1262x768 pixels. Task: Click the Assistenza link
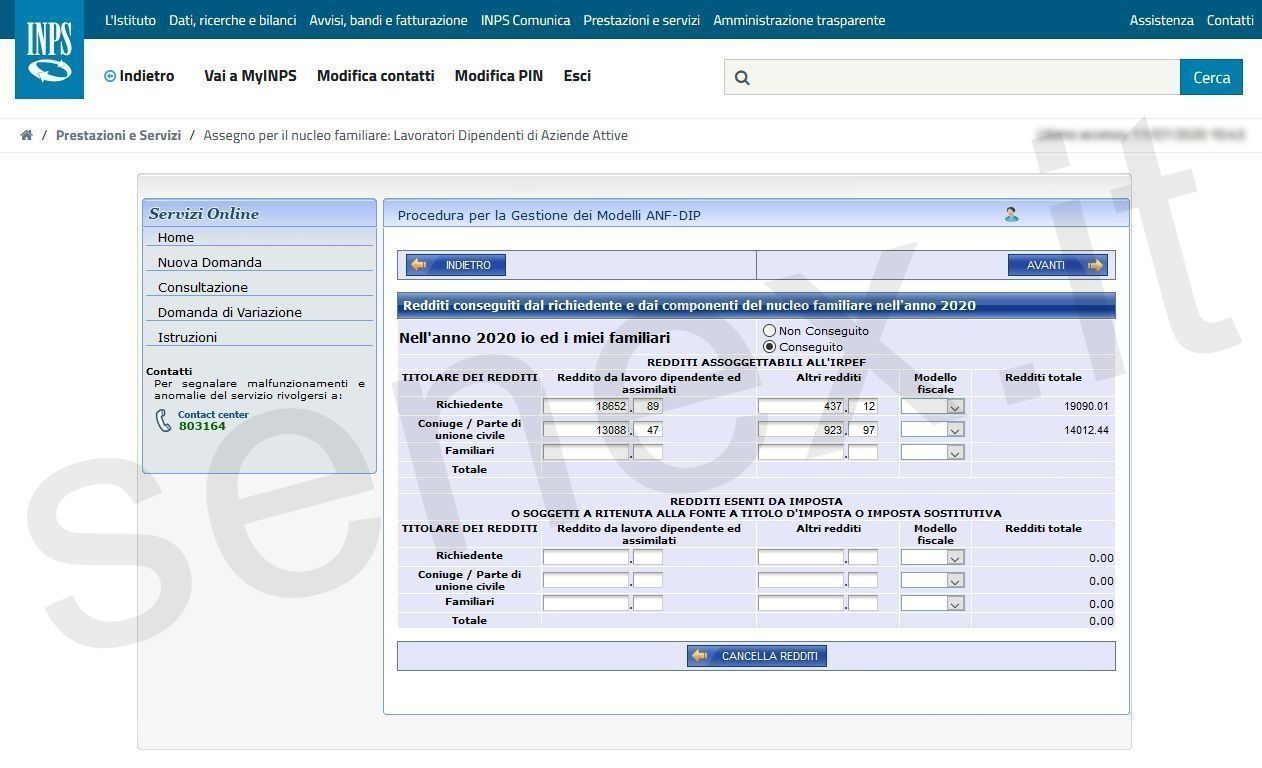(1161, 20)
